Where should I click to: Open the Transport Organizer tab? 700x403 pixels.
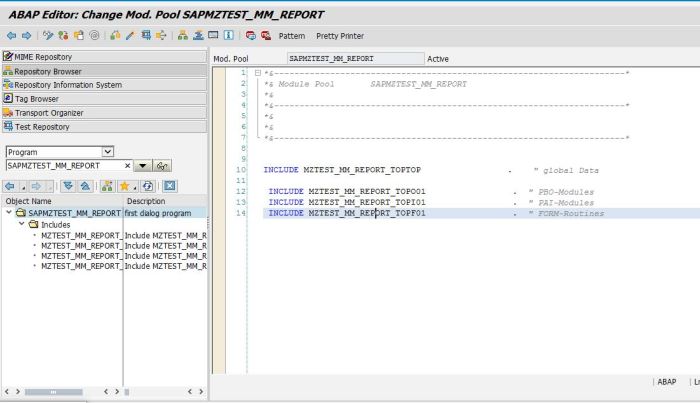[50, 113]
